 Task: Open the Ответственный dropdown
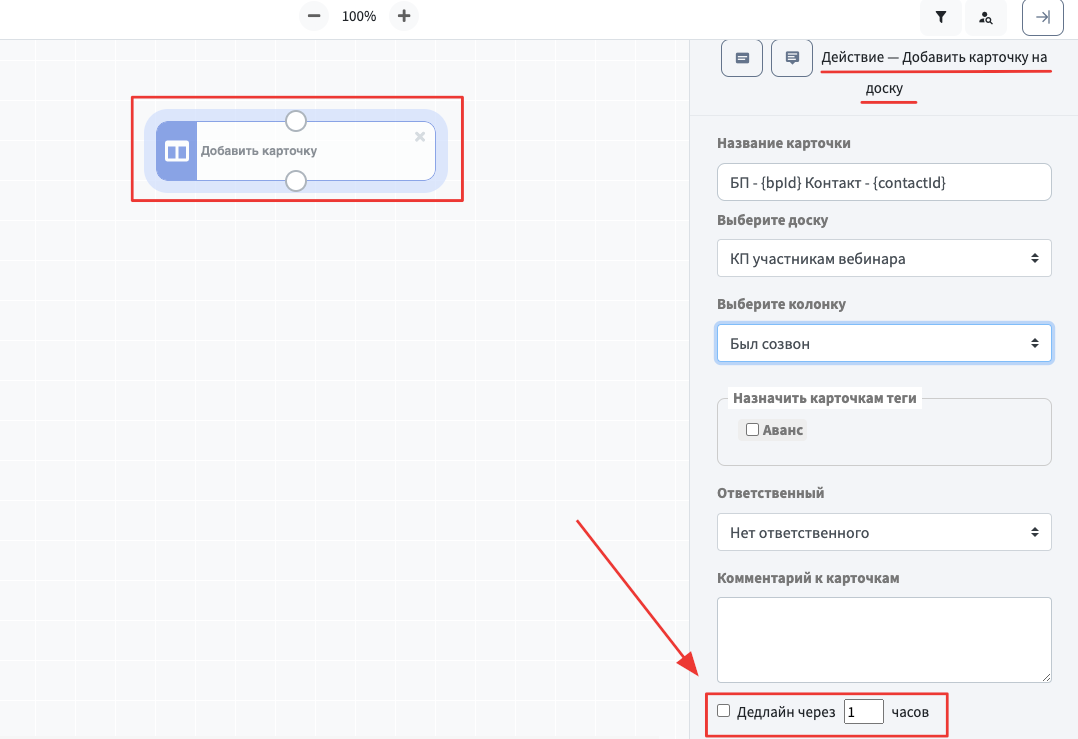(x=884, y=532)
